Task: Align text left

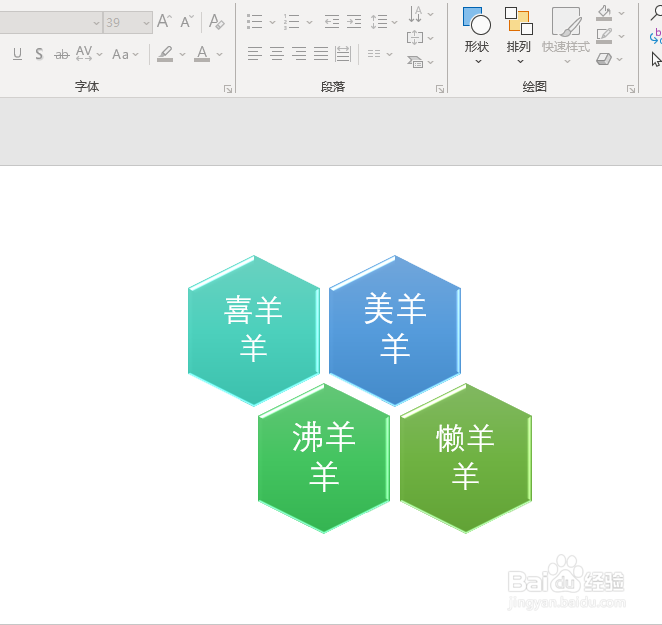Action: pos(255,54)
